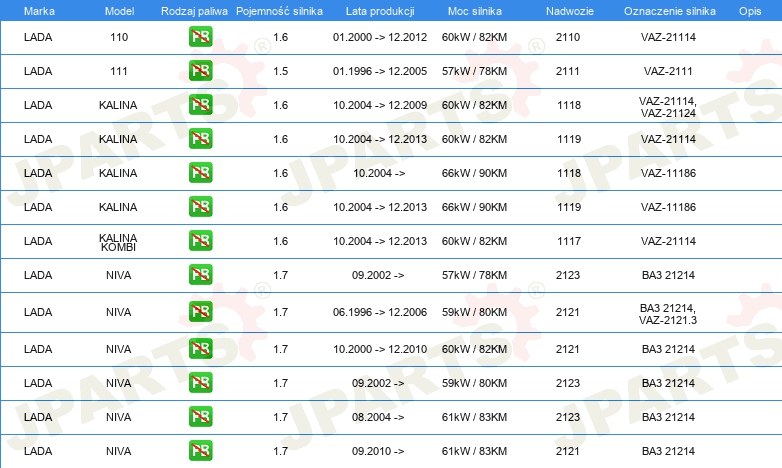Click fuel icon for NIVA 10.2000 row
This screenshot has width=782, height=468.
(x=200, y=349)
